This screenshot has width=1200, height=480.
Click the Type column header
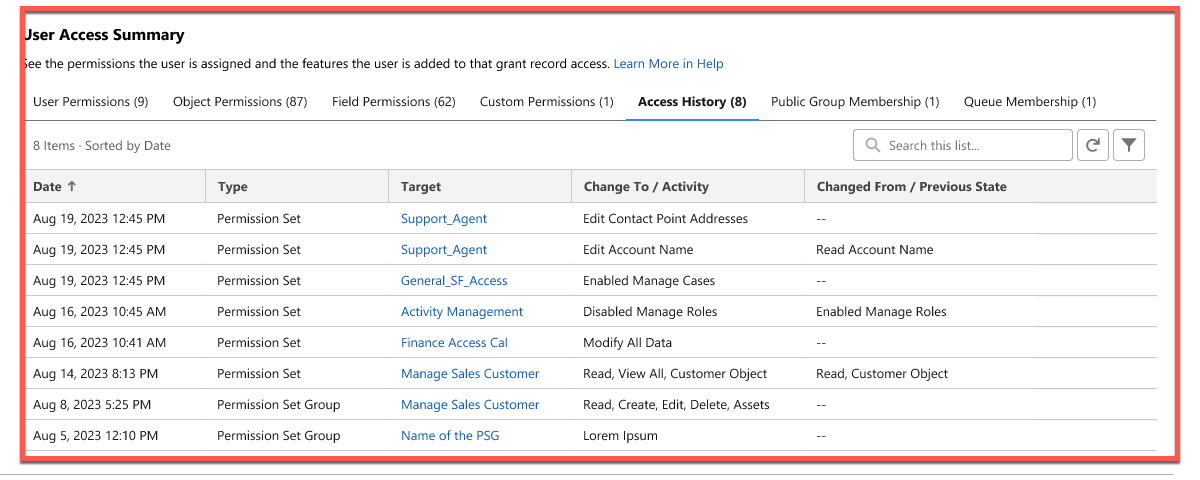pyautogui.click(x=232, y=186)
